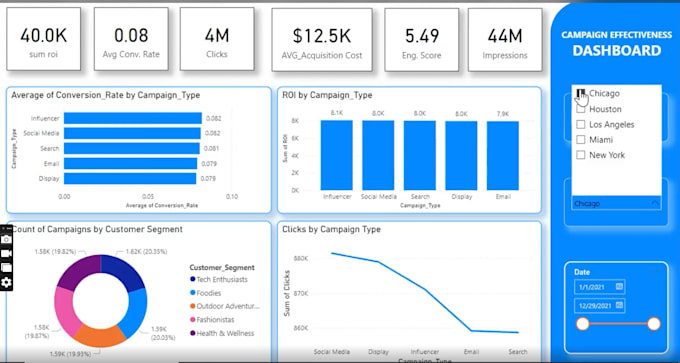Viewport: 680px width, 363px height.
Task: Select the Impressions 44M card
Action: coord(505,40)
